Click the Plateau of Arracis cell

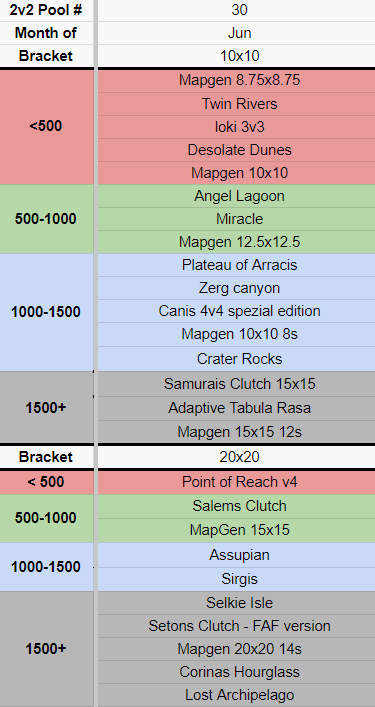[236, 265]
